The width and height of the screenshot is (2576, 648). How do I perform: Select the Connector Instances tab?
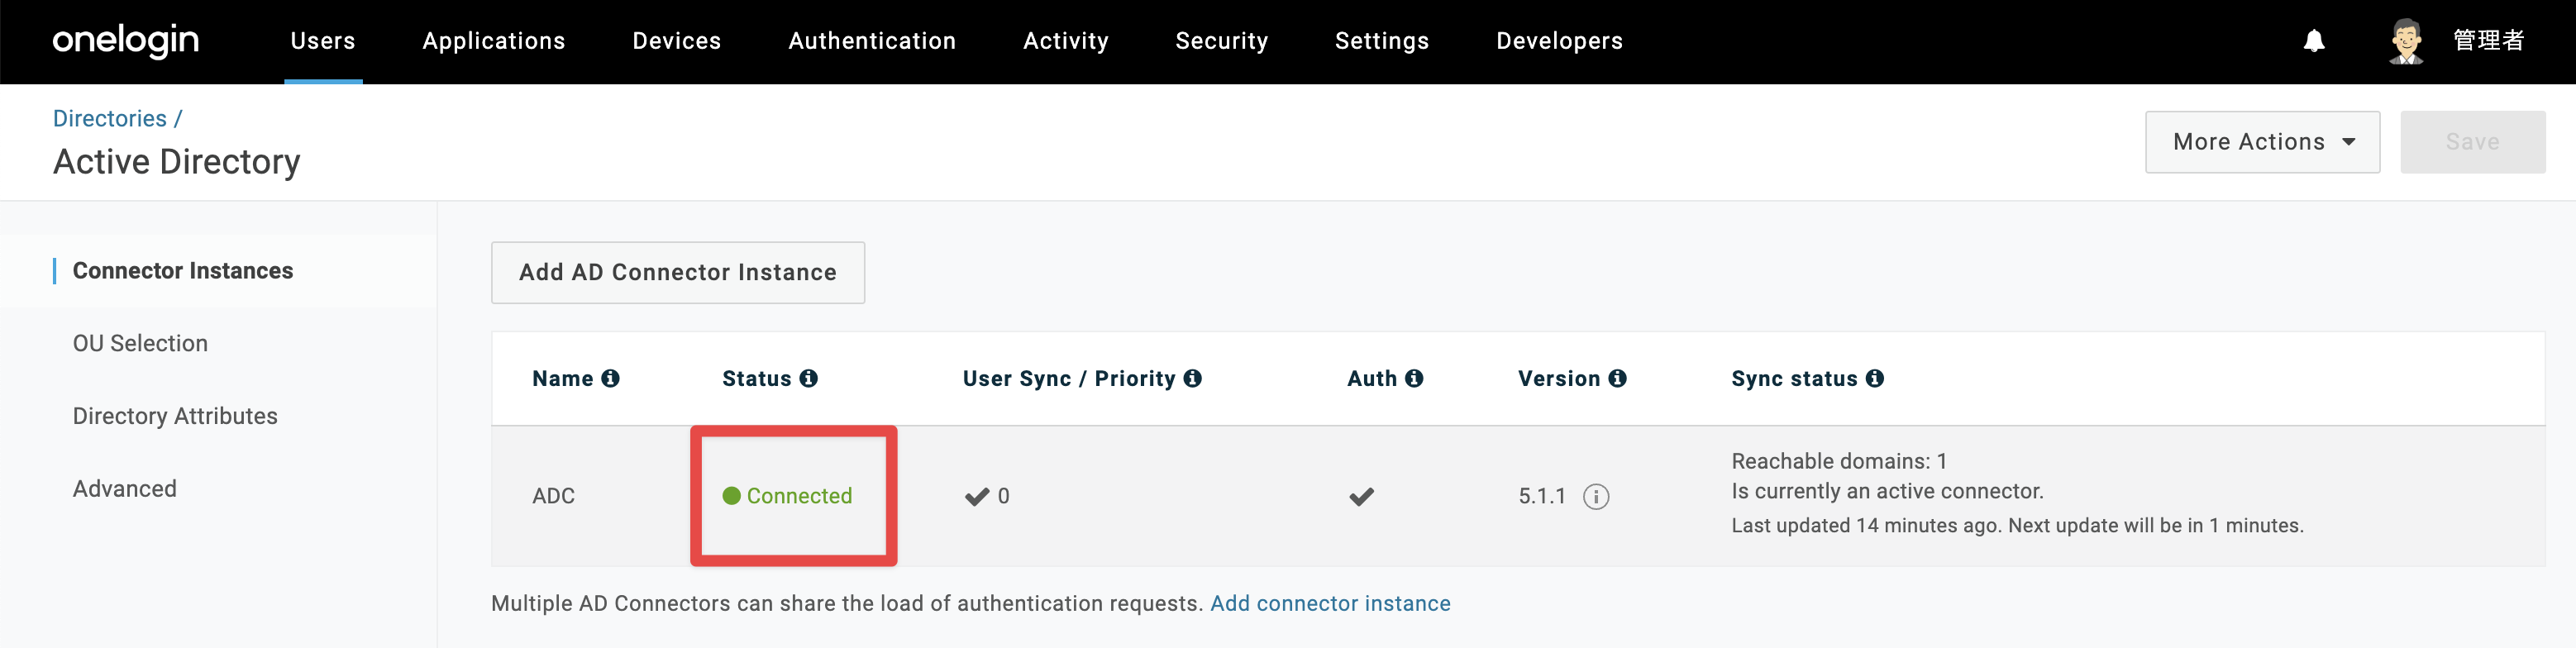tap(218, 271)
